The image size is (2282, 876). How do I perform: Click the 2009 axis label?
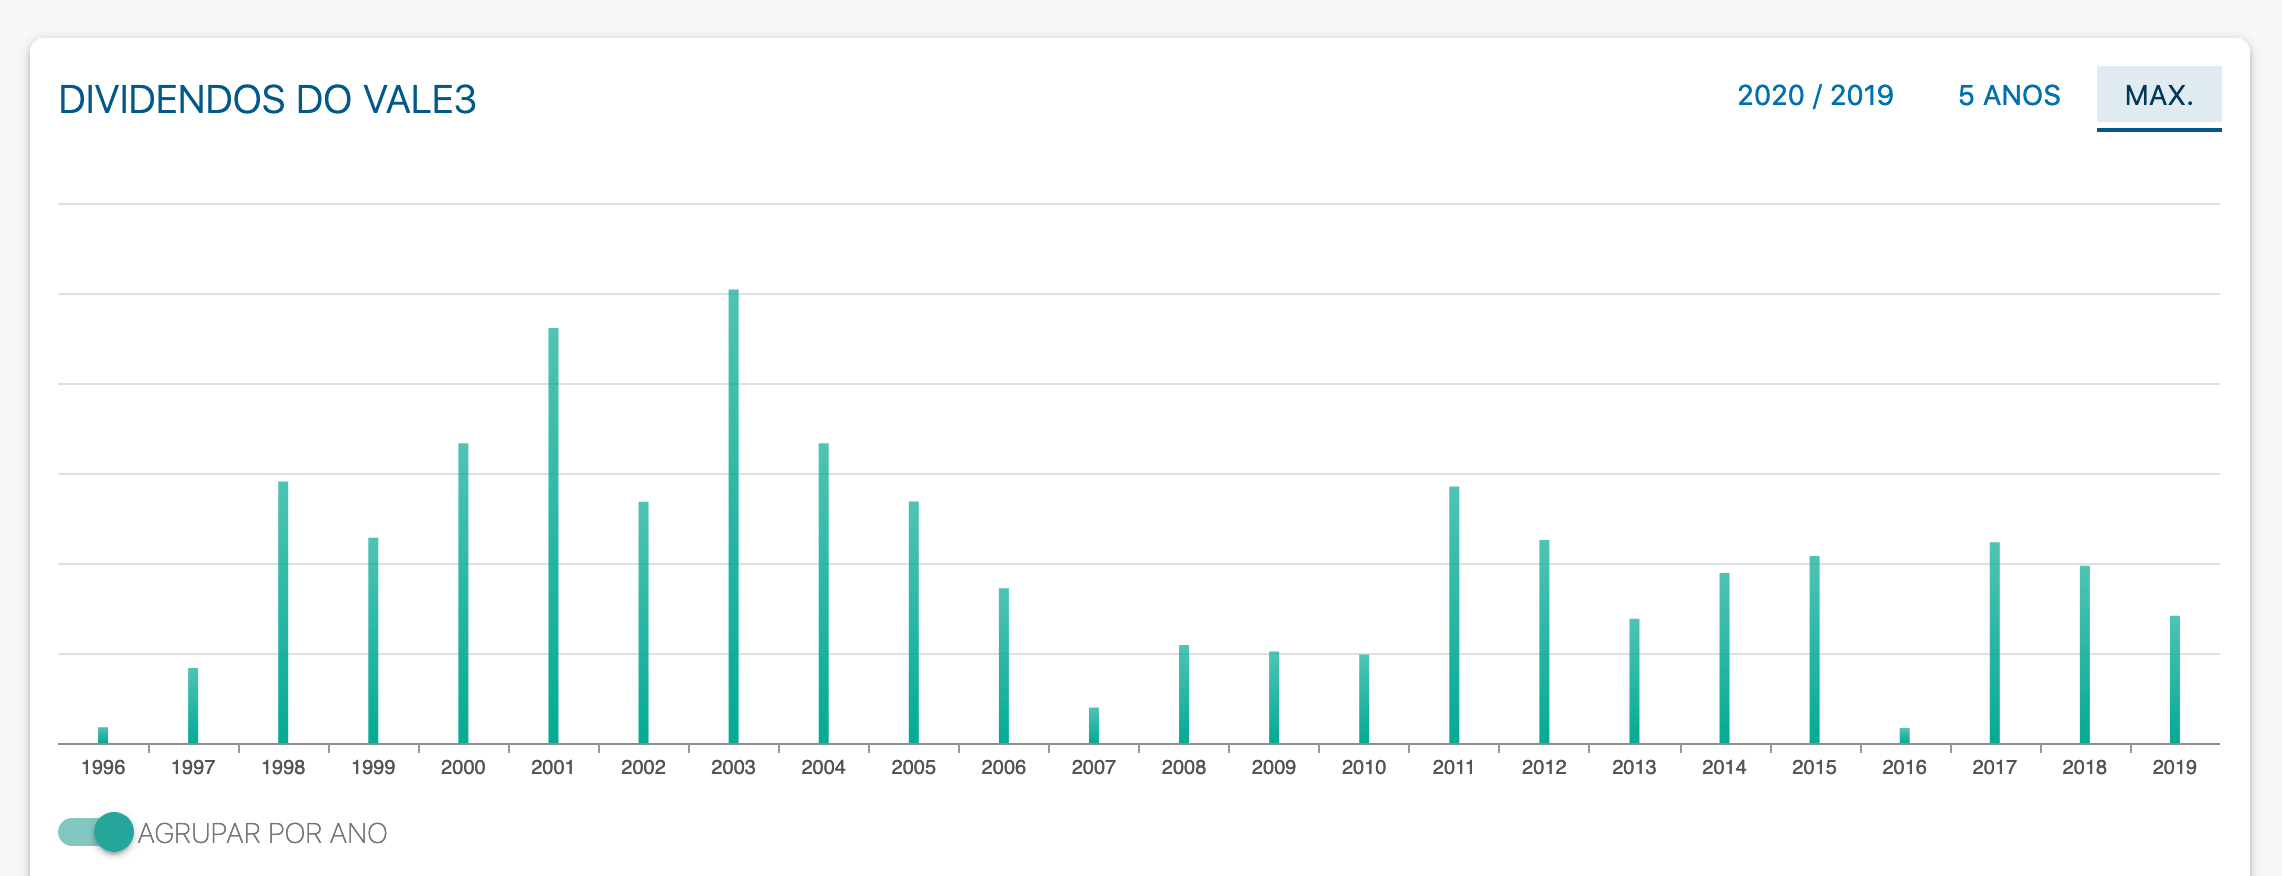(1274, 767)
